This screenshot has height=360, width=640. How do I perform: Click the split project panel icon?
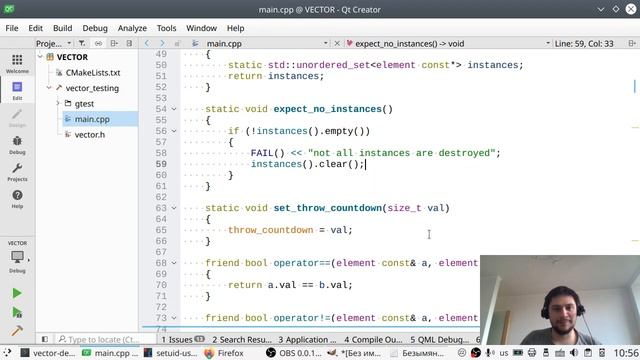pyautogui.click(x=114, y=43)
